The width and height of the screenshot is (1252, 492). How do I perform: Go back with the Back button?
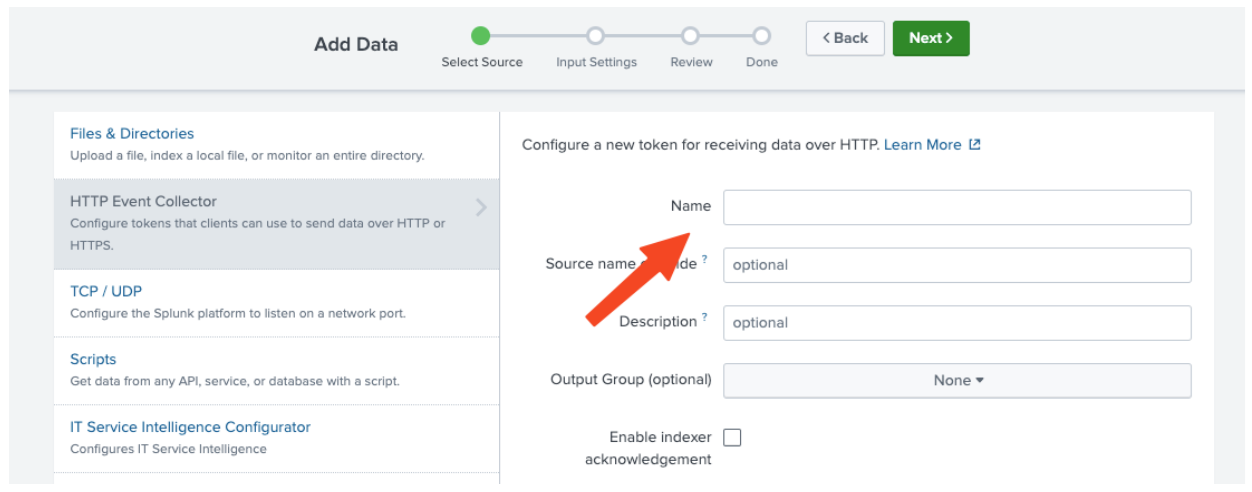tap(845, 38)
